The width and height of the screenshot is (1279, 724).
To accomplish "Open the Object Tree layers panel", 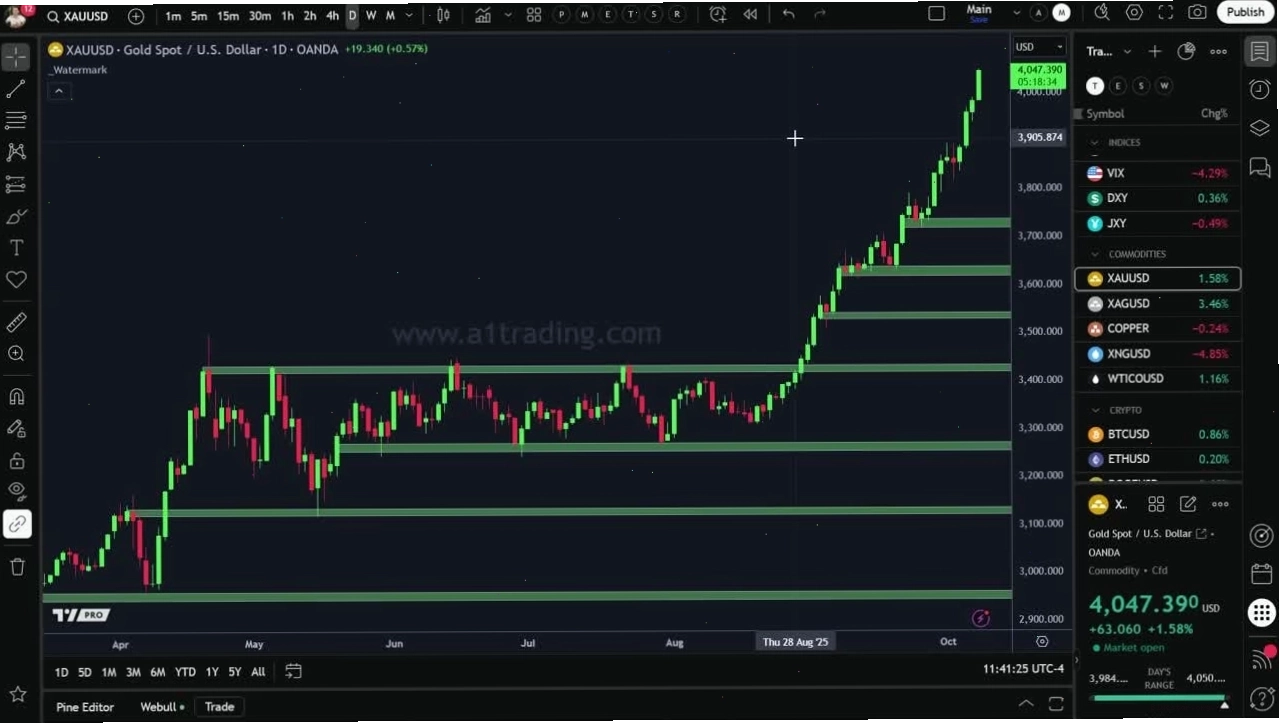I will [1260, 128].
